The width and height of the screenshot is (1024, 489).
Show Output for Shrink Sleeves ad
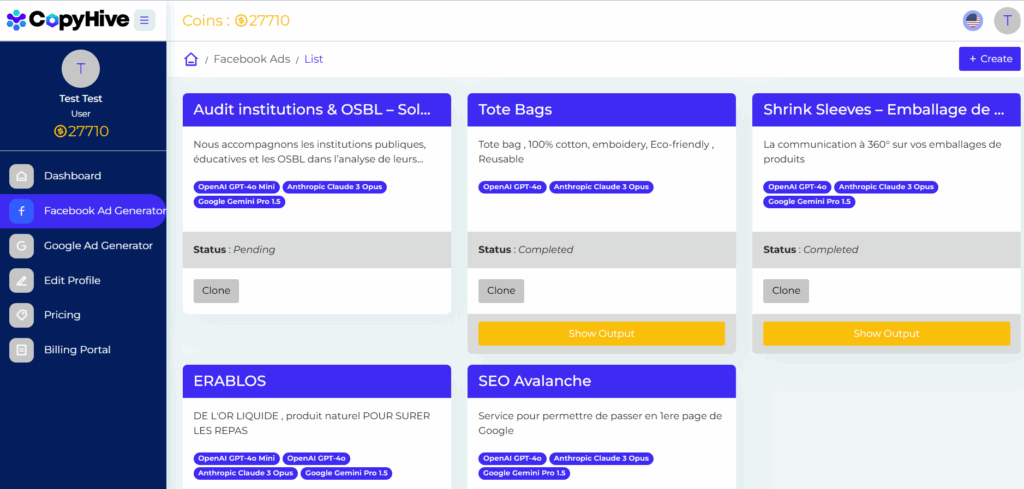click(x=886, y=334)
